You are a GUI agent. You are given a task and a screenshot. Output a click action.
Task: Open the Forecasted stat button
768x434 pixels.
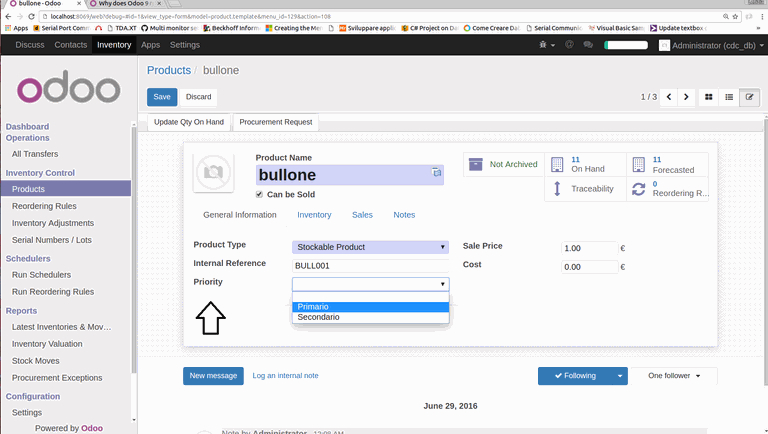click(x=667, y=165)
